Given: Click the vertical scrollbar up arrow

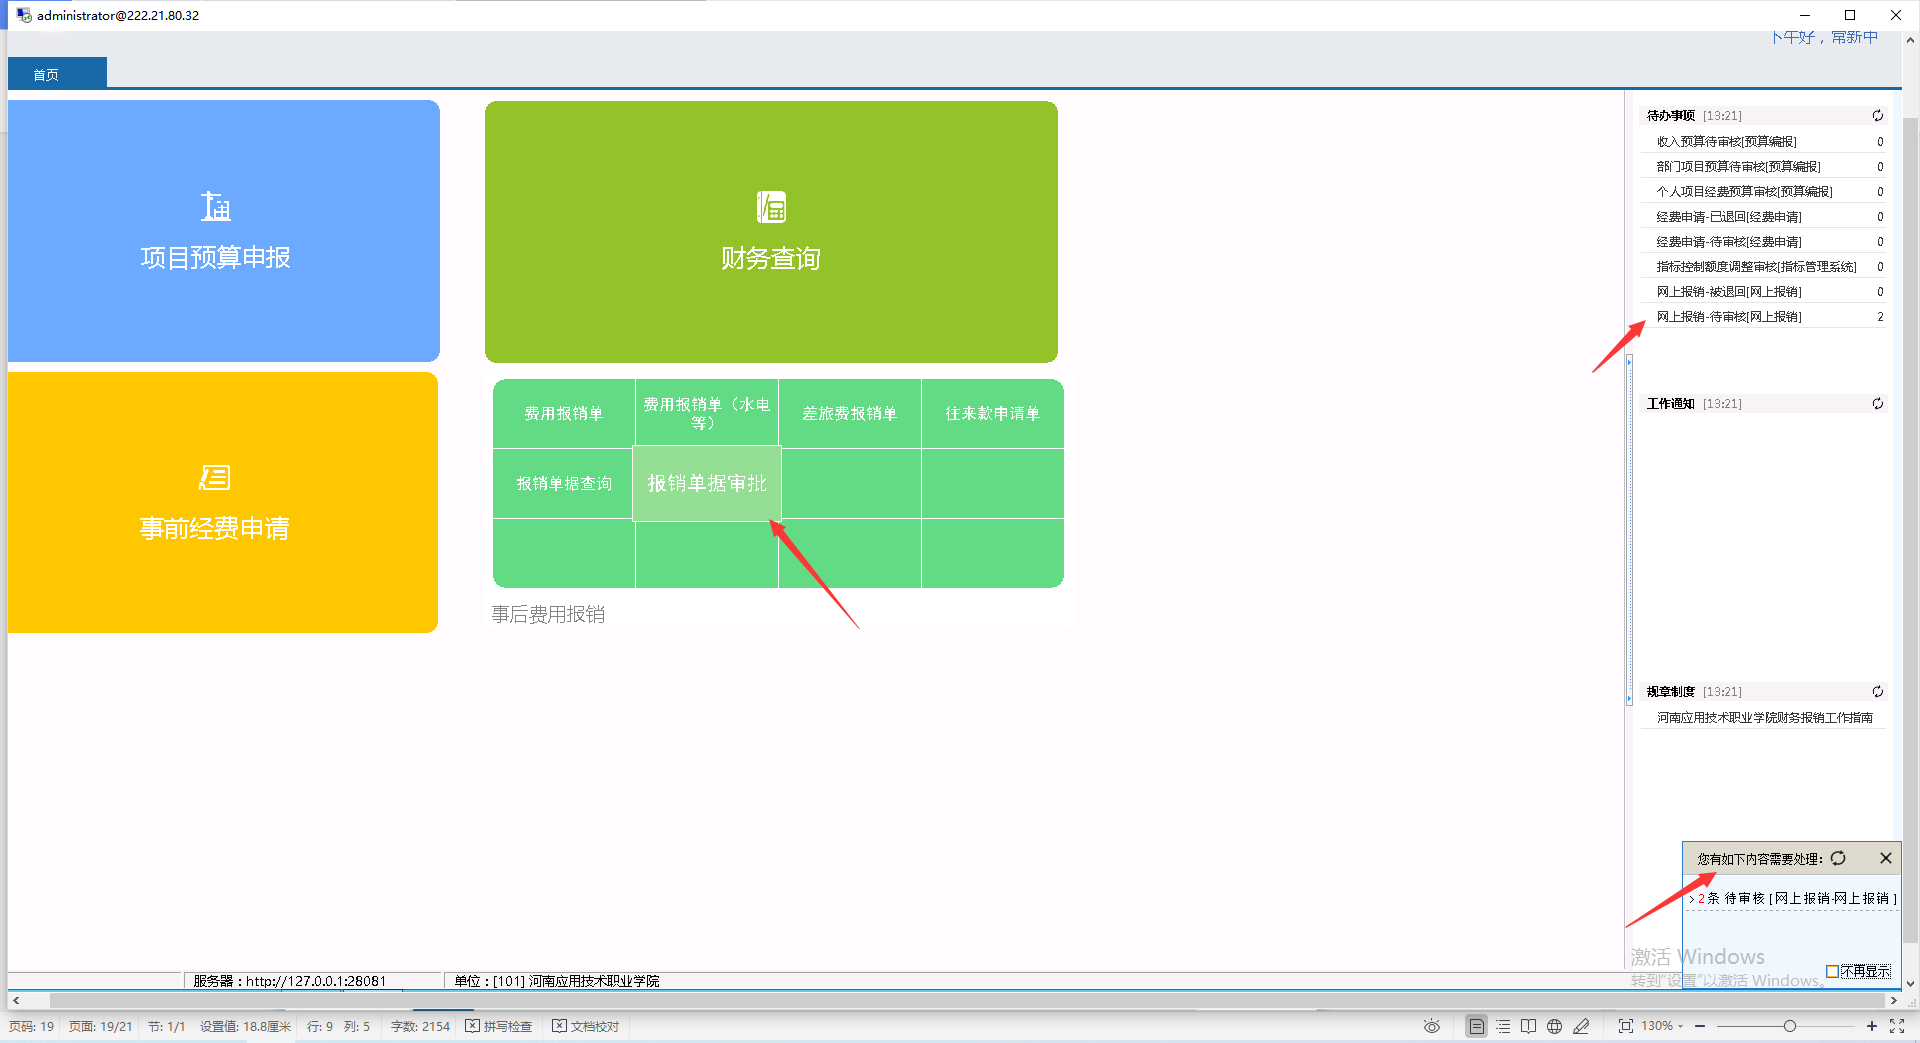Looking at the screenshot, I should (x=1910, y=40).
